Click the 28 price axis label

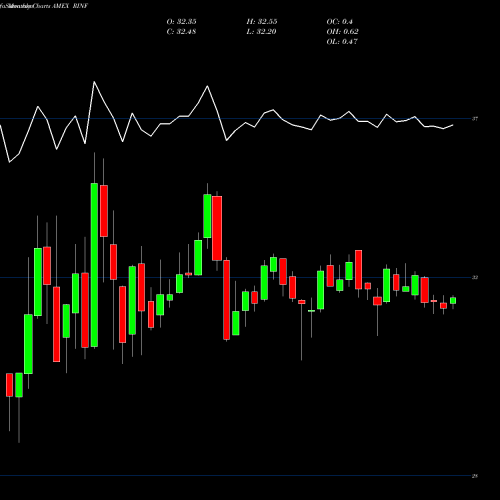click(475, 476)
